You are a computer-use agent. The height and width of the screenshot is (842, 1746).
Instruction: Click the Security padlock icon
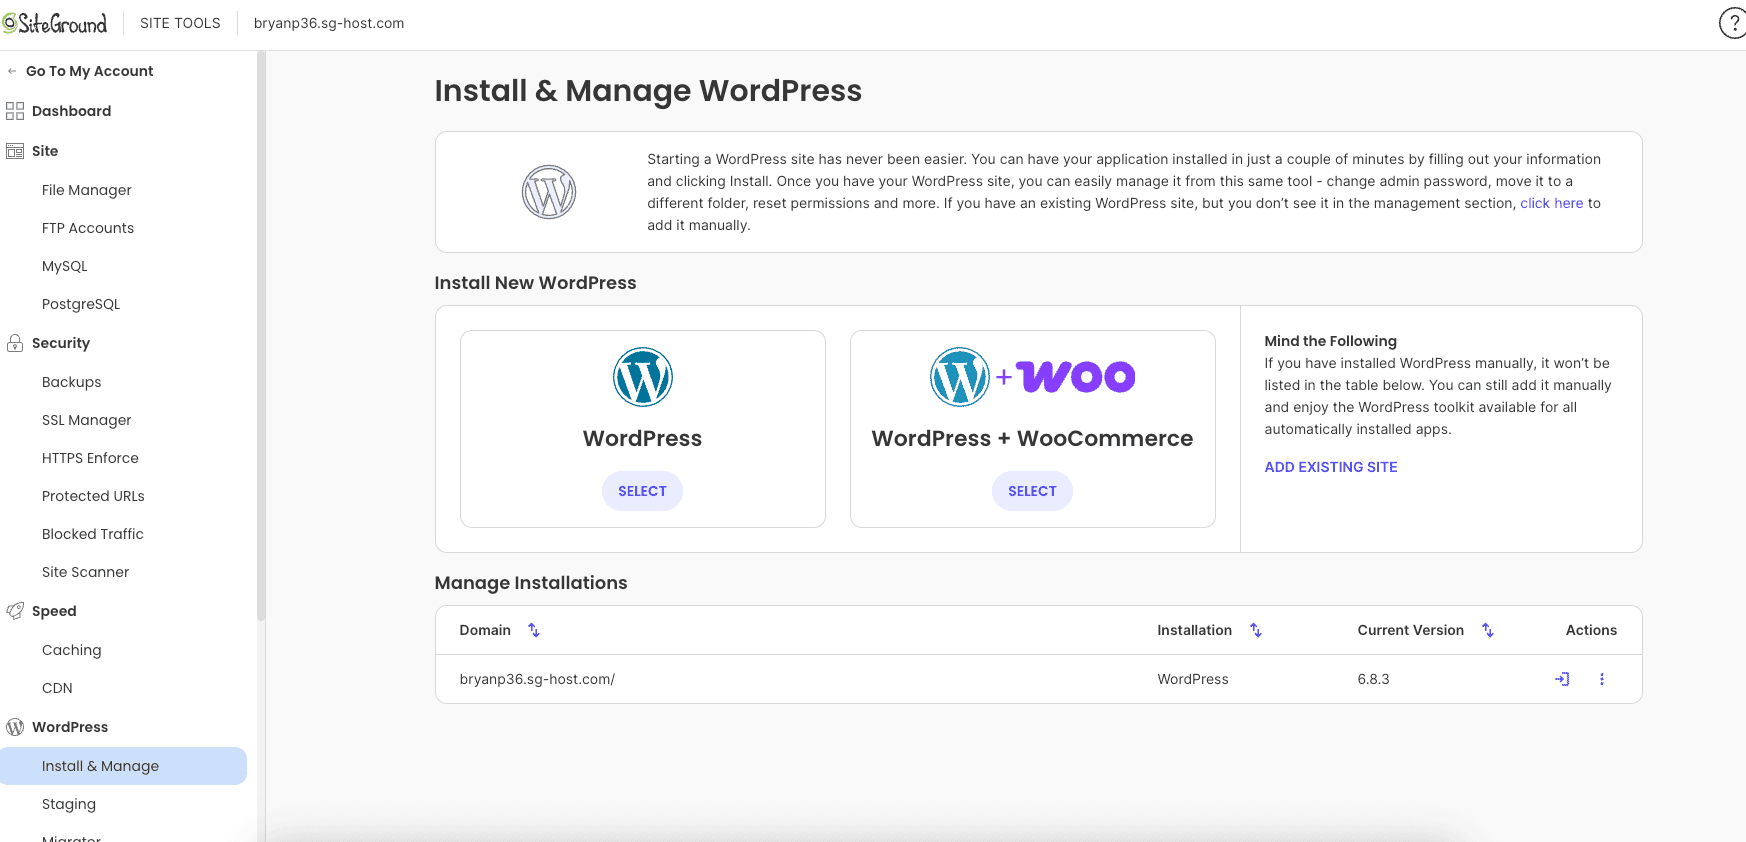coord(15,343)
